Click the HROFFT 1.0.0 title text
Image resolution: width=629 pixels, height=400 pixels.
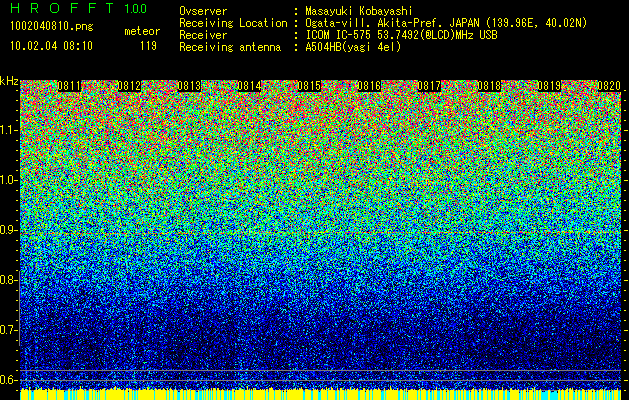click(x=79, y=8)
